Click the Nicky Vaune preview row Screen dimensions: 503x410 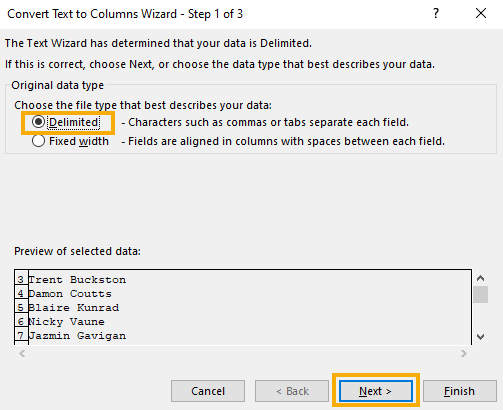coord(243,321)
